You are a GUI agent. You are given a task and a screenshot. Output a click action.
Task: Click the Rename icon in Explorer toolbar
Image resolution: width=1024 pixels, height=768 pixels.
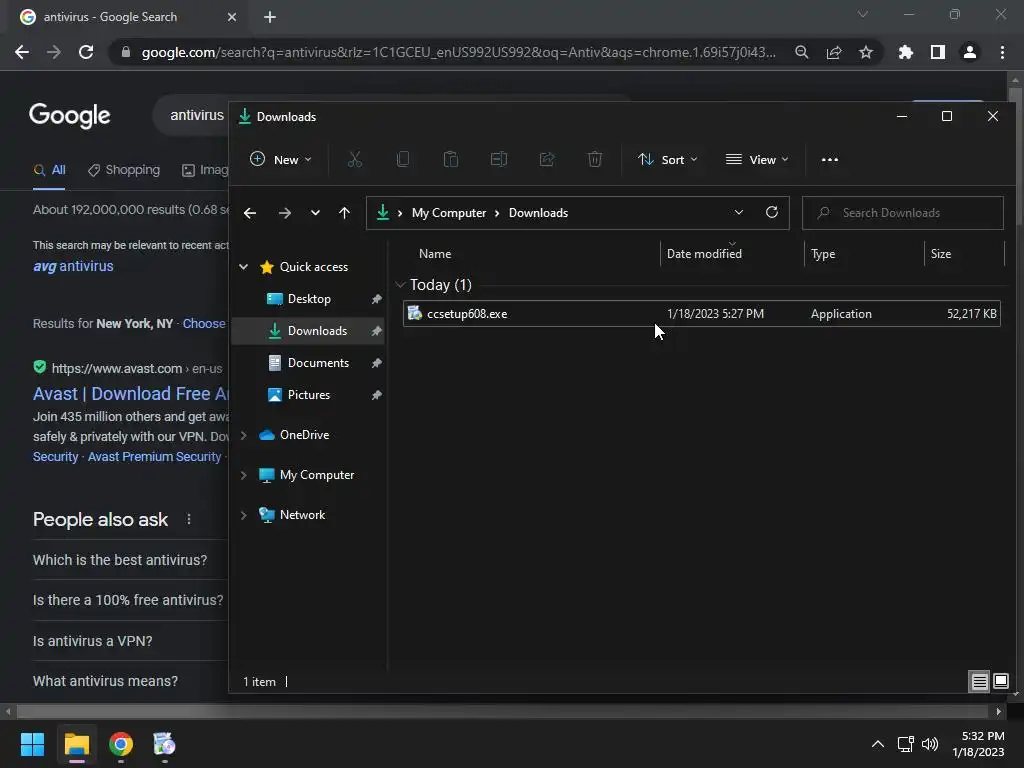tap(499, 159)
